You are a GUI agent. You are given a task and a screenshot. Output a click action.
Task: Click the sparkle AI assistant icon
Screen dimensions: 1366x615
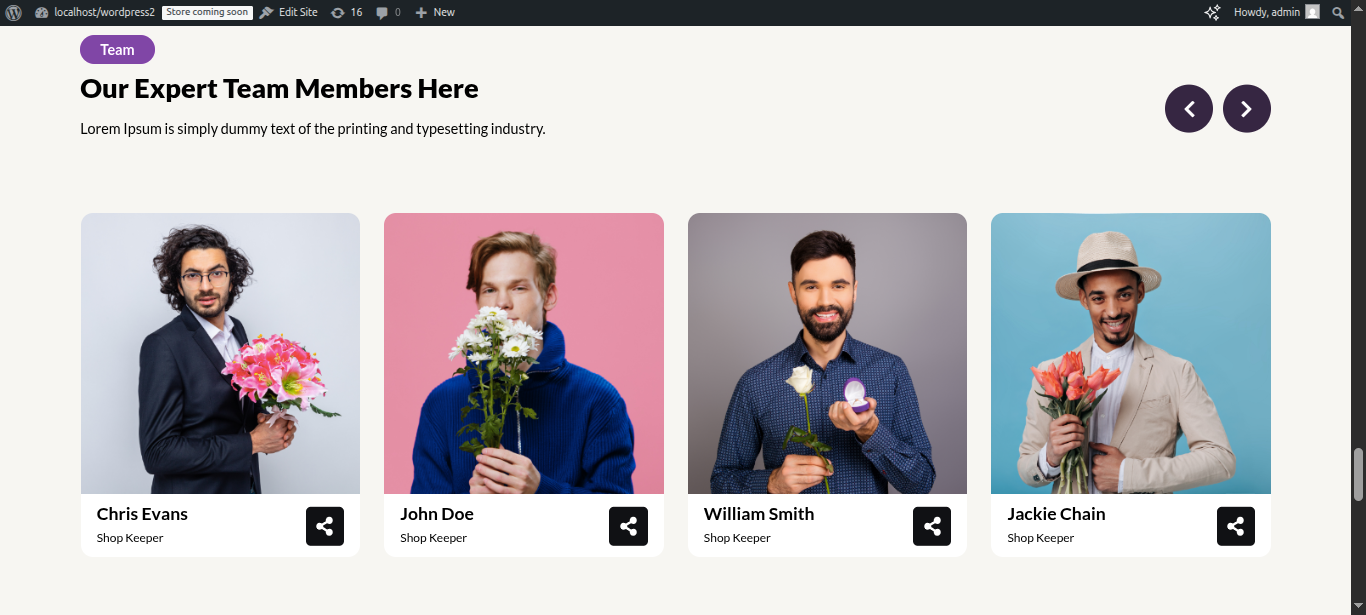(1212, 12)
